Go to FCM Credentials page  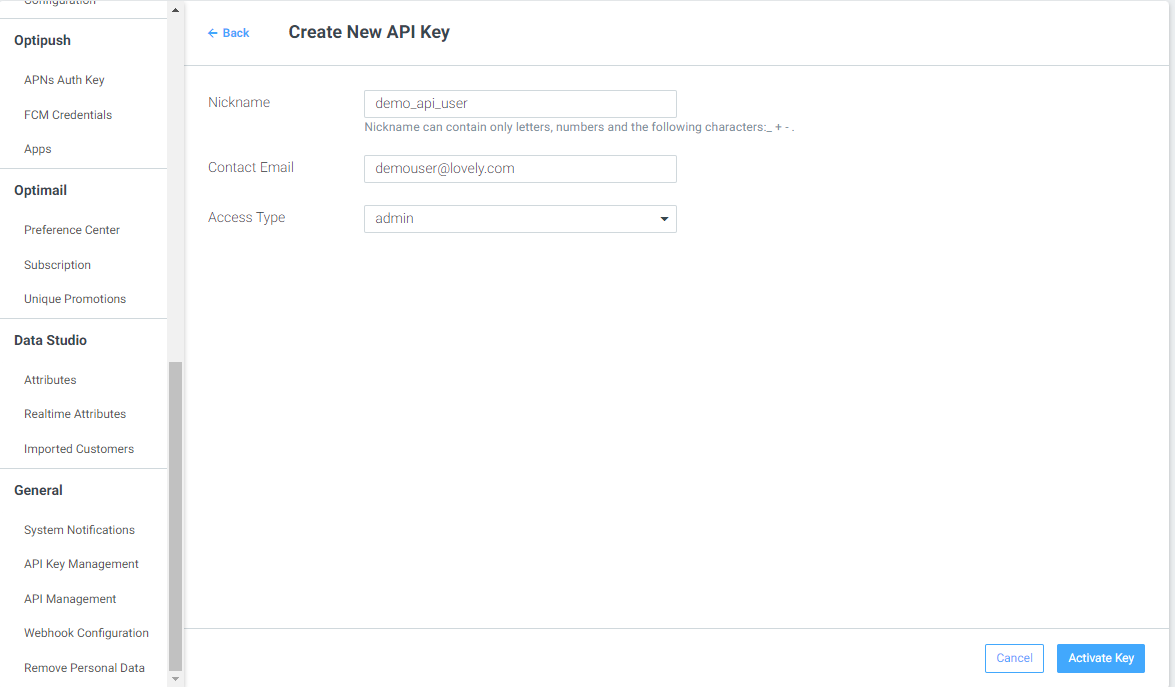[67, 115]
